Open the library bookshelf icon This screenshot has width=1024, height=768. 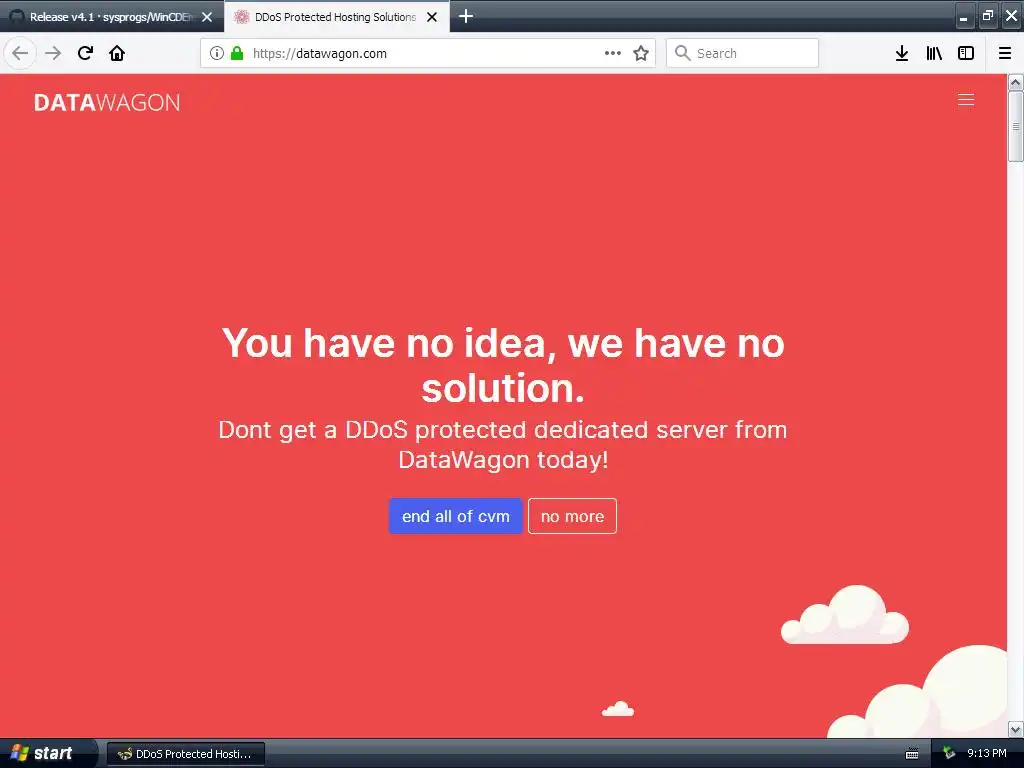pyautogui.click(x=934, y=53)
